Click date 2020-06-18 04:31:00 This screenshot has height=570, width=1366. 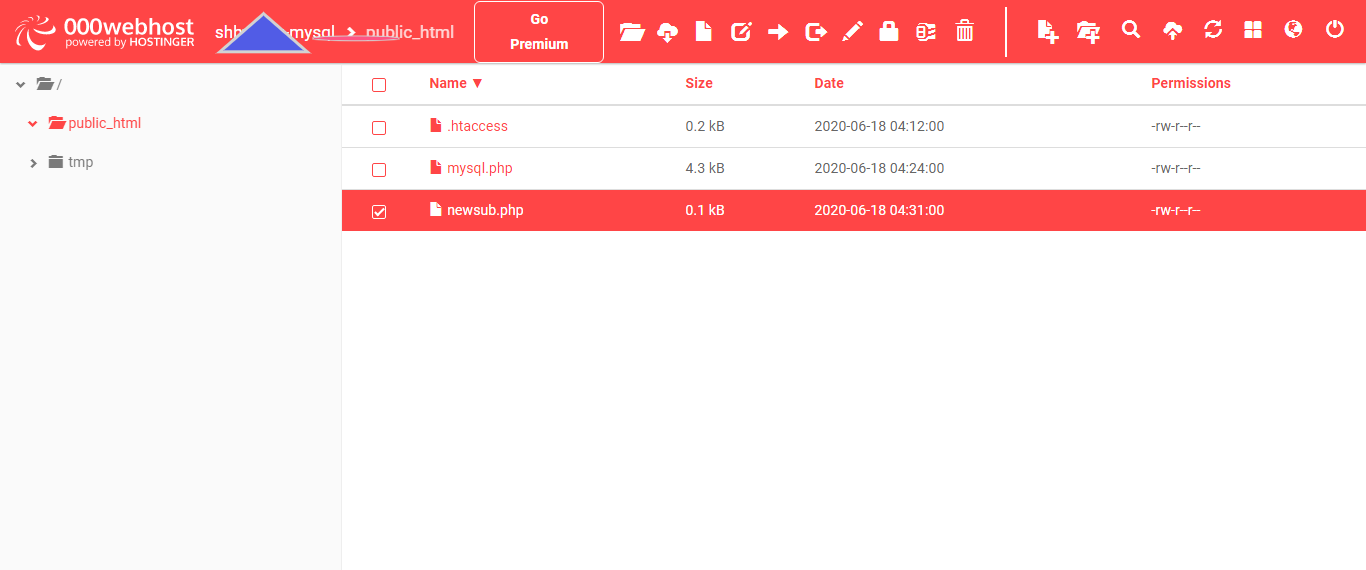[x=879, y=210]
